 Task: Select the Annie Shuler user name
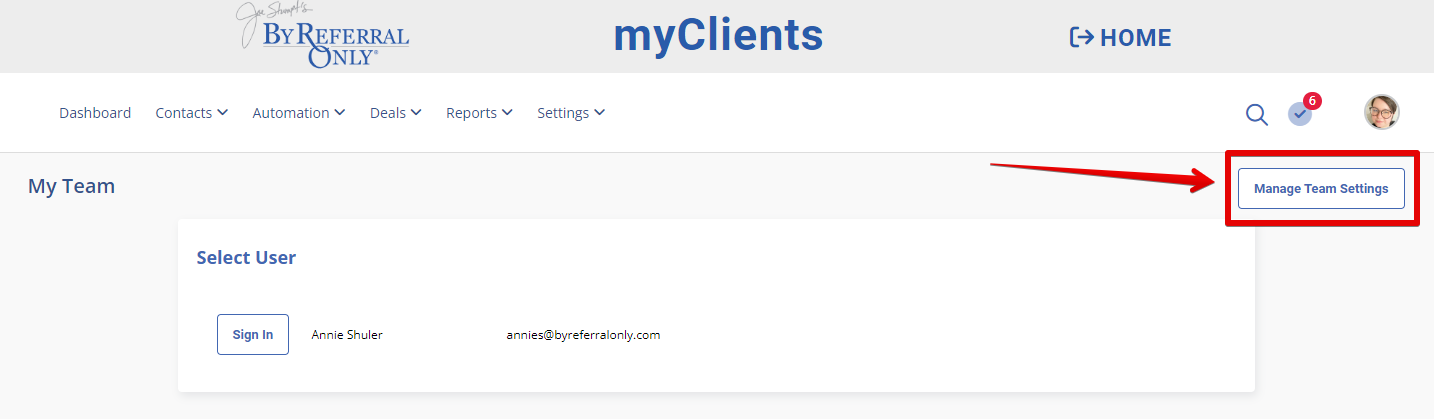click(347, 335)
